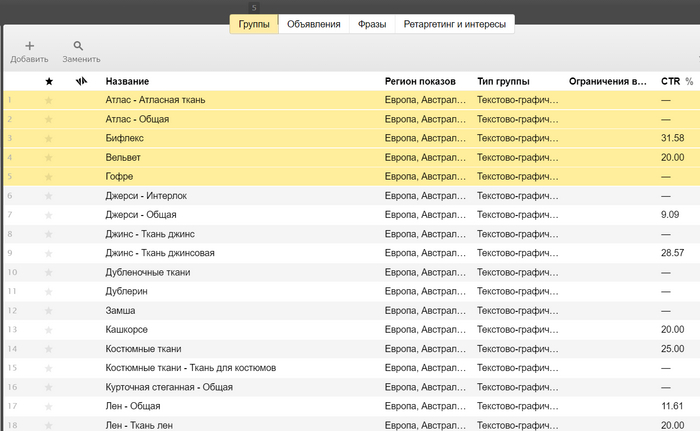Switch to the Объявления tab
Viewport: 700px width, 431px height.
313,24
